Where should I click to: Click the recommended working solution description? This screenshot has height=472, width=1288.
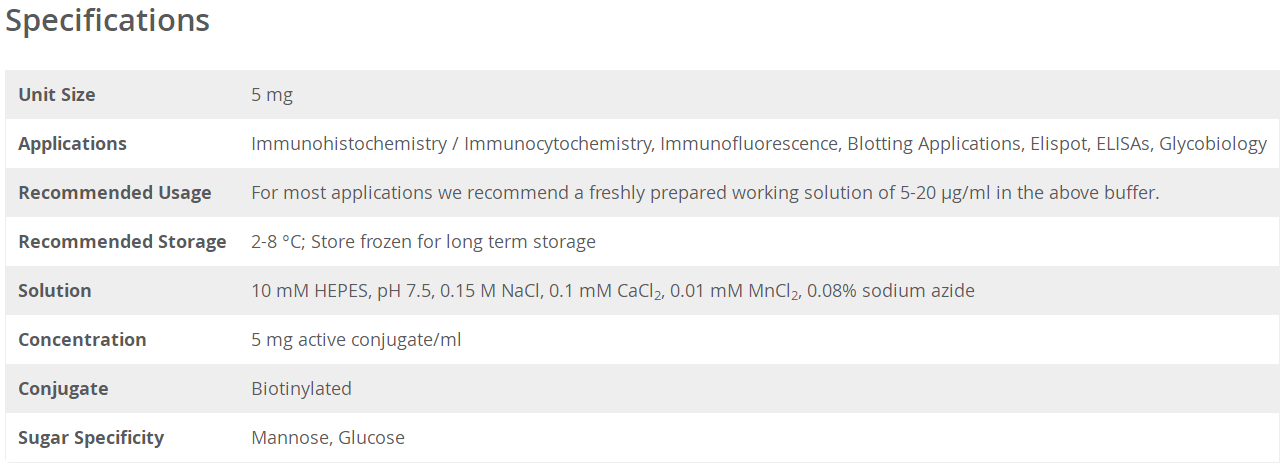tap(705, 193)
